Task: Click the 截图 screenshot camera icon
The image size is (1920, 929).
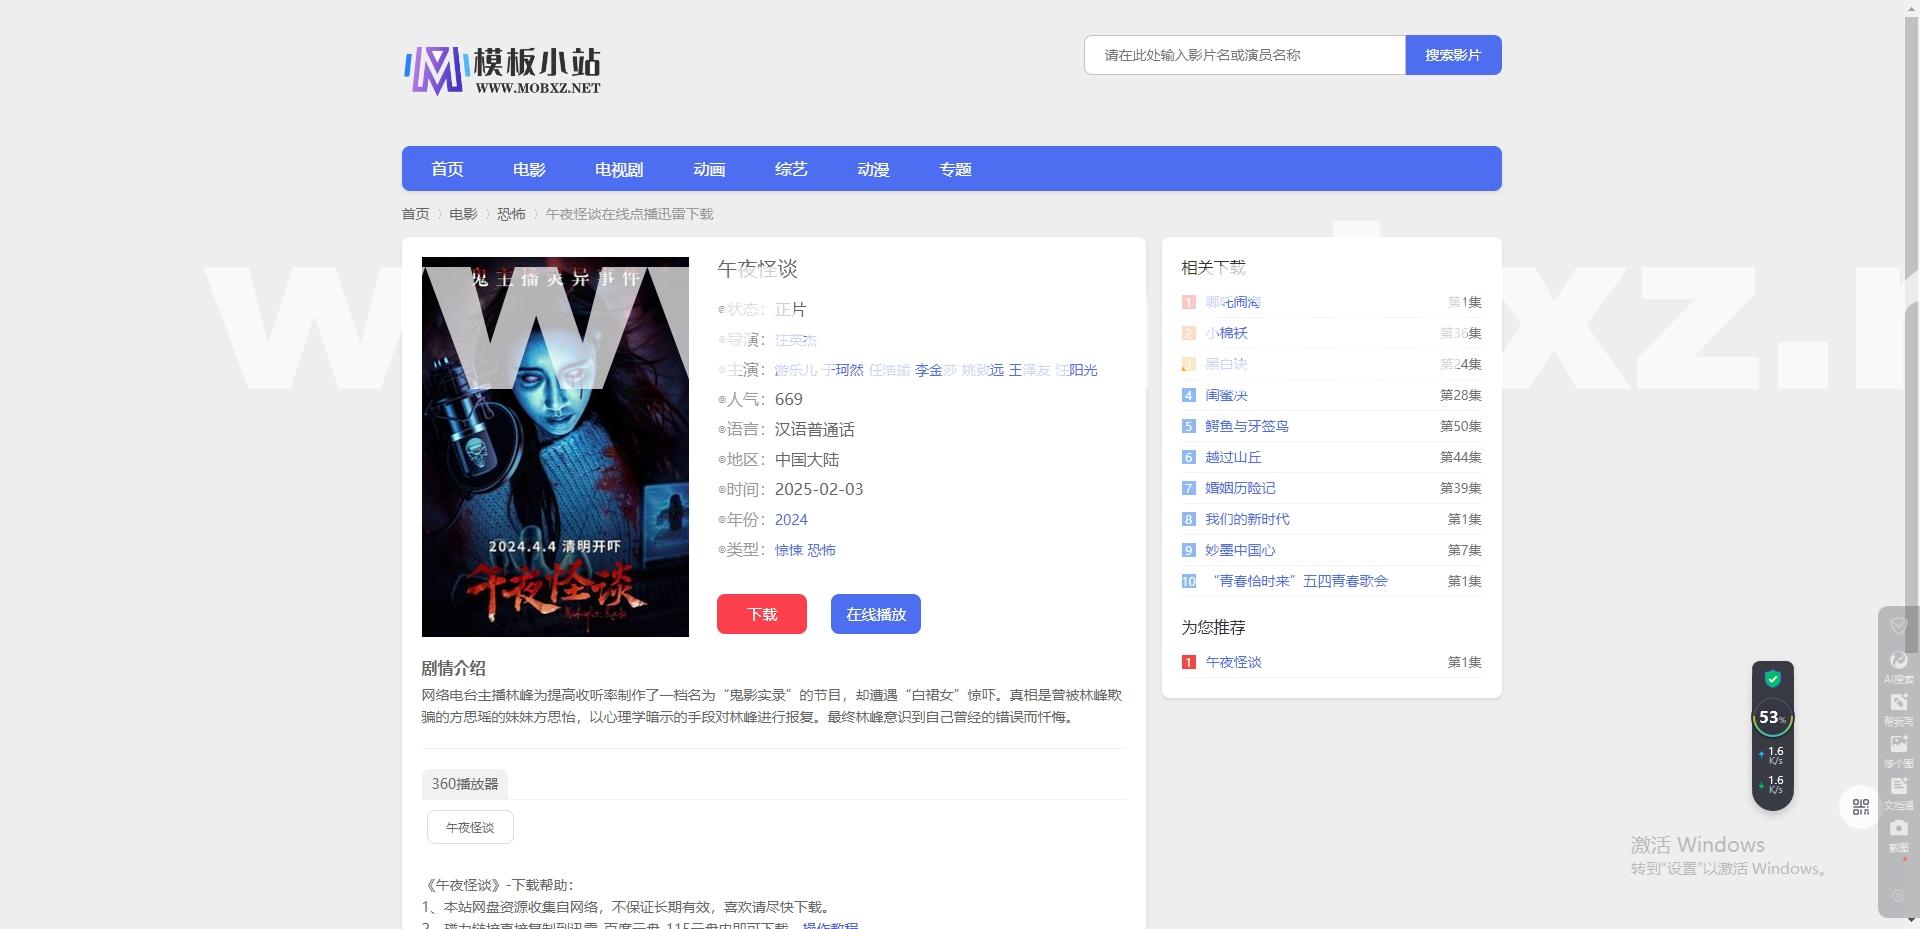Action: click(x=1898, y=835)
